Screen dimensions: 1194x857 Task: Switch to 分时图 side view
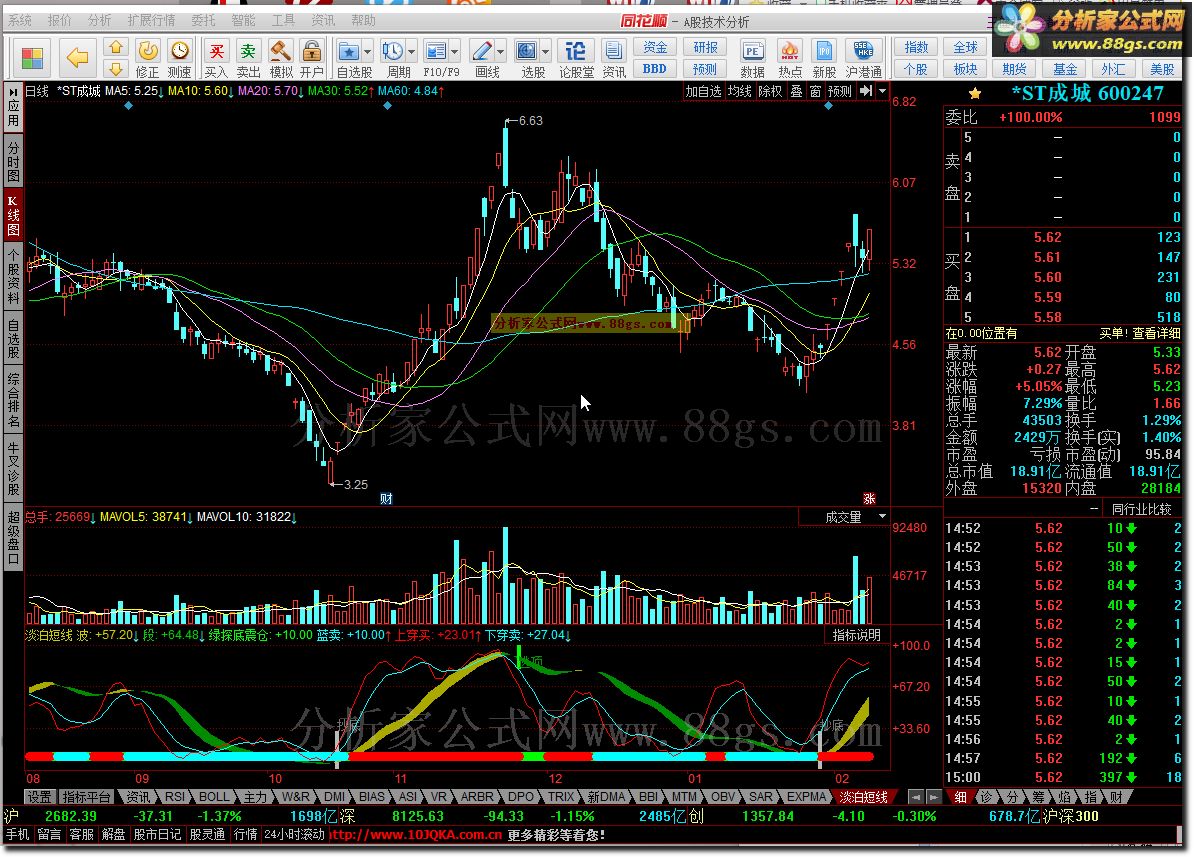13,160
